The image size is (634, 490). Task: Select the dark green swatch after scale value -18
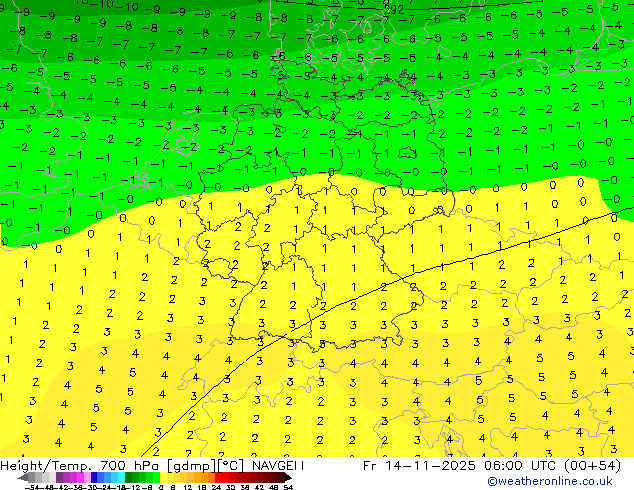coord(128,478)
